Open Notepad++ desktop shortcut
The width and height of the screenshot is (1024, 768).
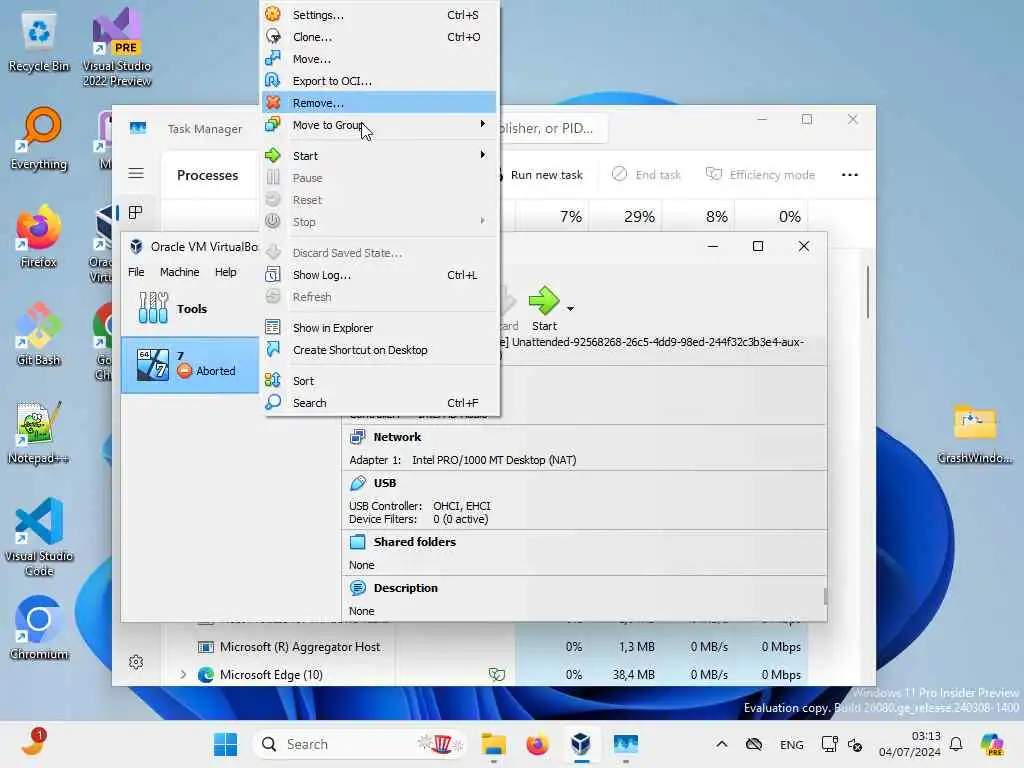(39, 432)
